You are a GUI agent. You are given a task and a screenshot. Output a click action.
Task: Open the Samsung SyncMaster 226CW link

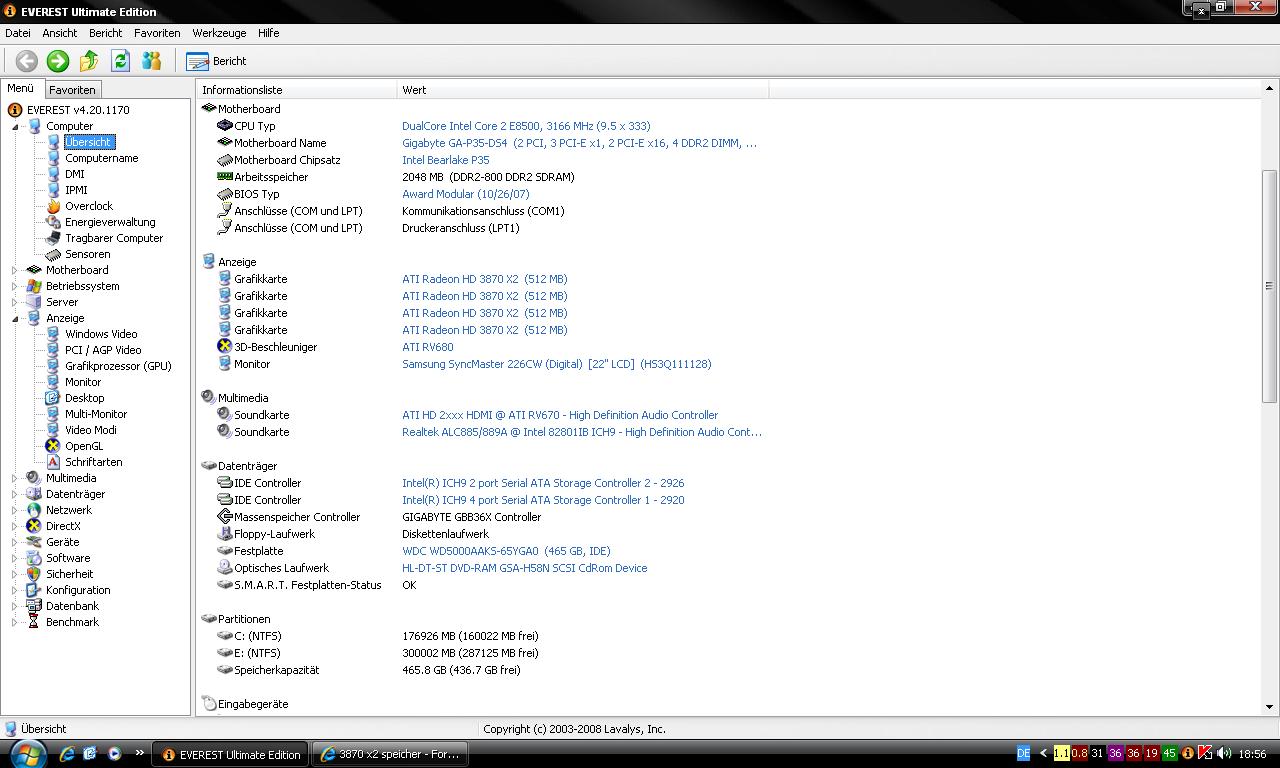pyautogui.click(x=557, y=364)
